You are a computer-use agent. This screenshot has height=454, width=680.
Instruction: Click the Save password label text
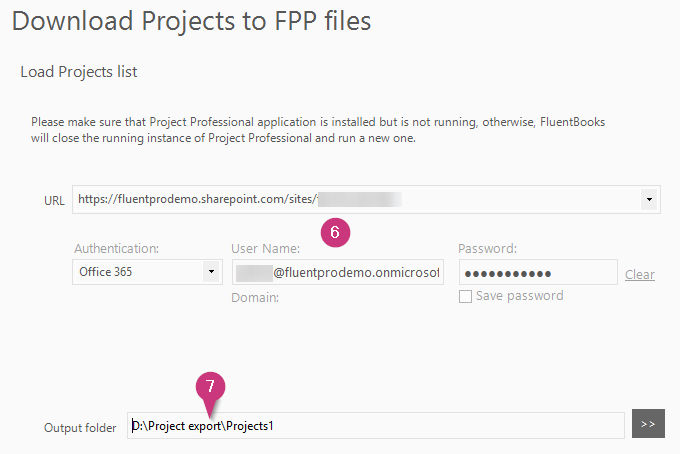520,296
